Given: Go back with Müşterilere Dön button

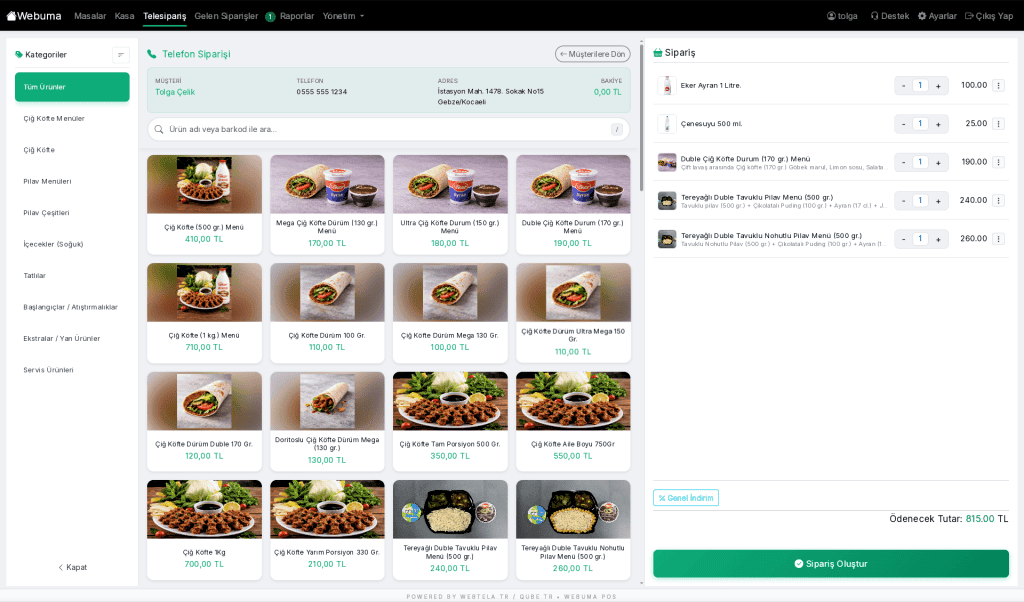Looking at the screenshot, I should pos(593,54).
